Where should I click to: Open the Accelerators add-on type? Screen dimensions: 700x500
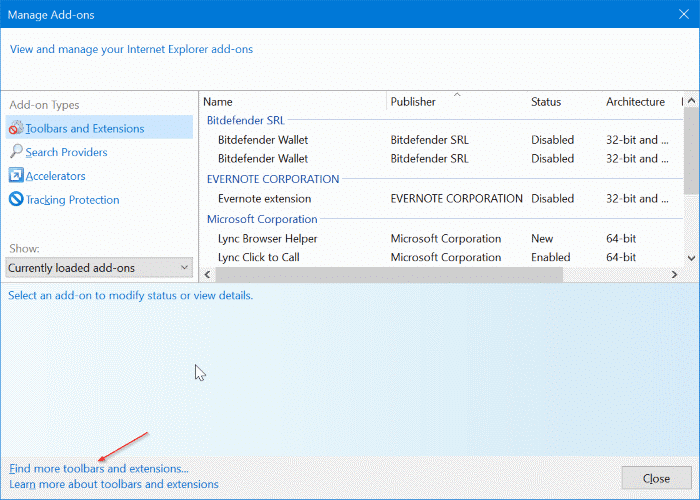tap(55, 176)
